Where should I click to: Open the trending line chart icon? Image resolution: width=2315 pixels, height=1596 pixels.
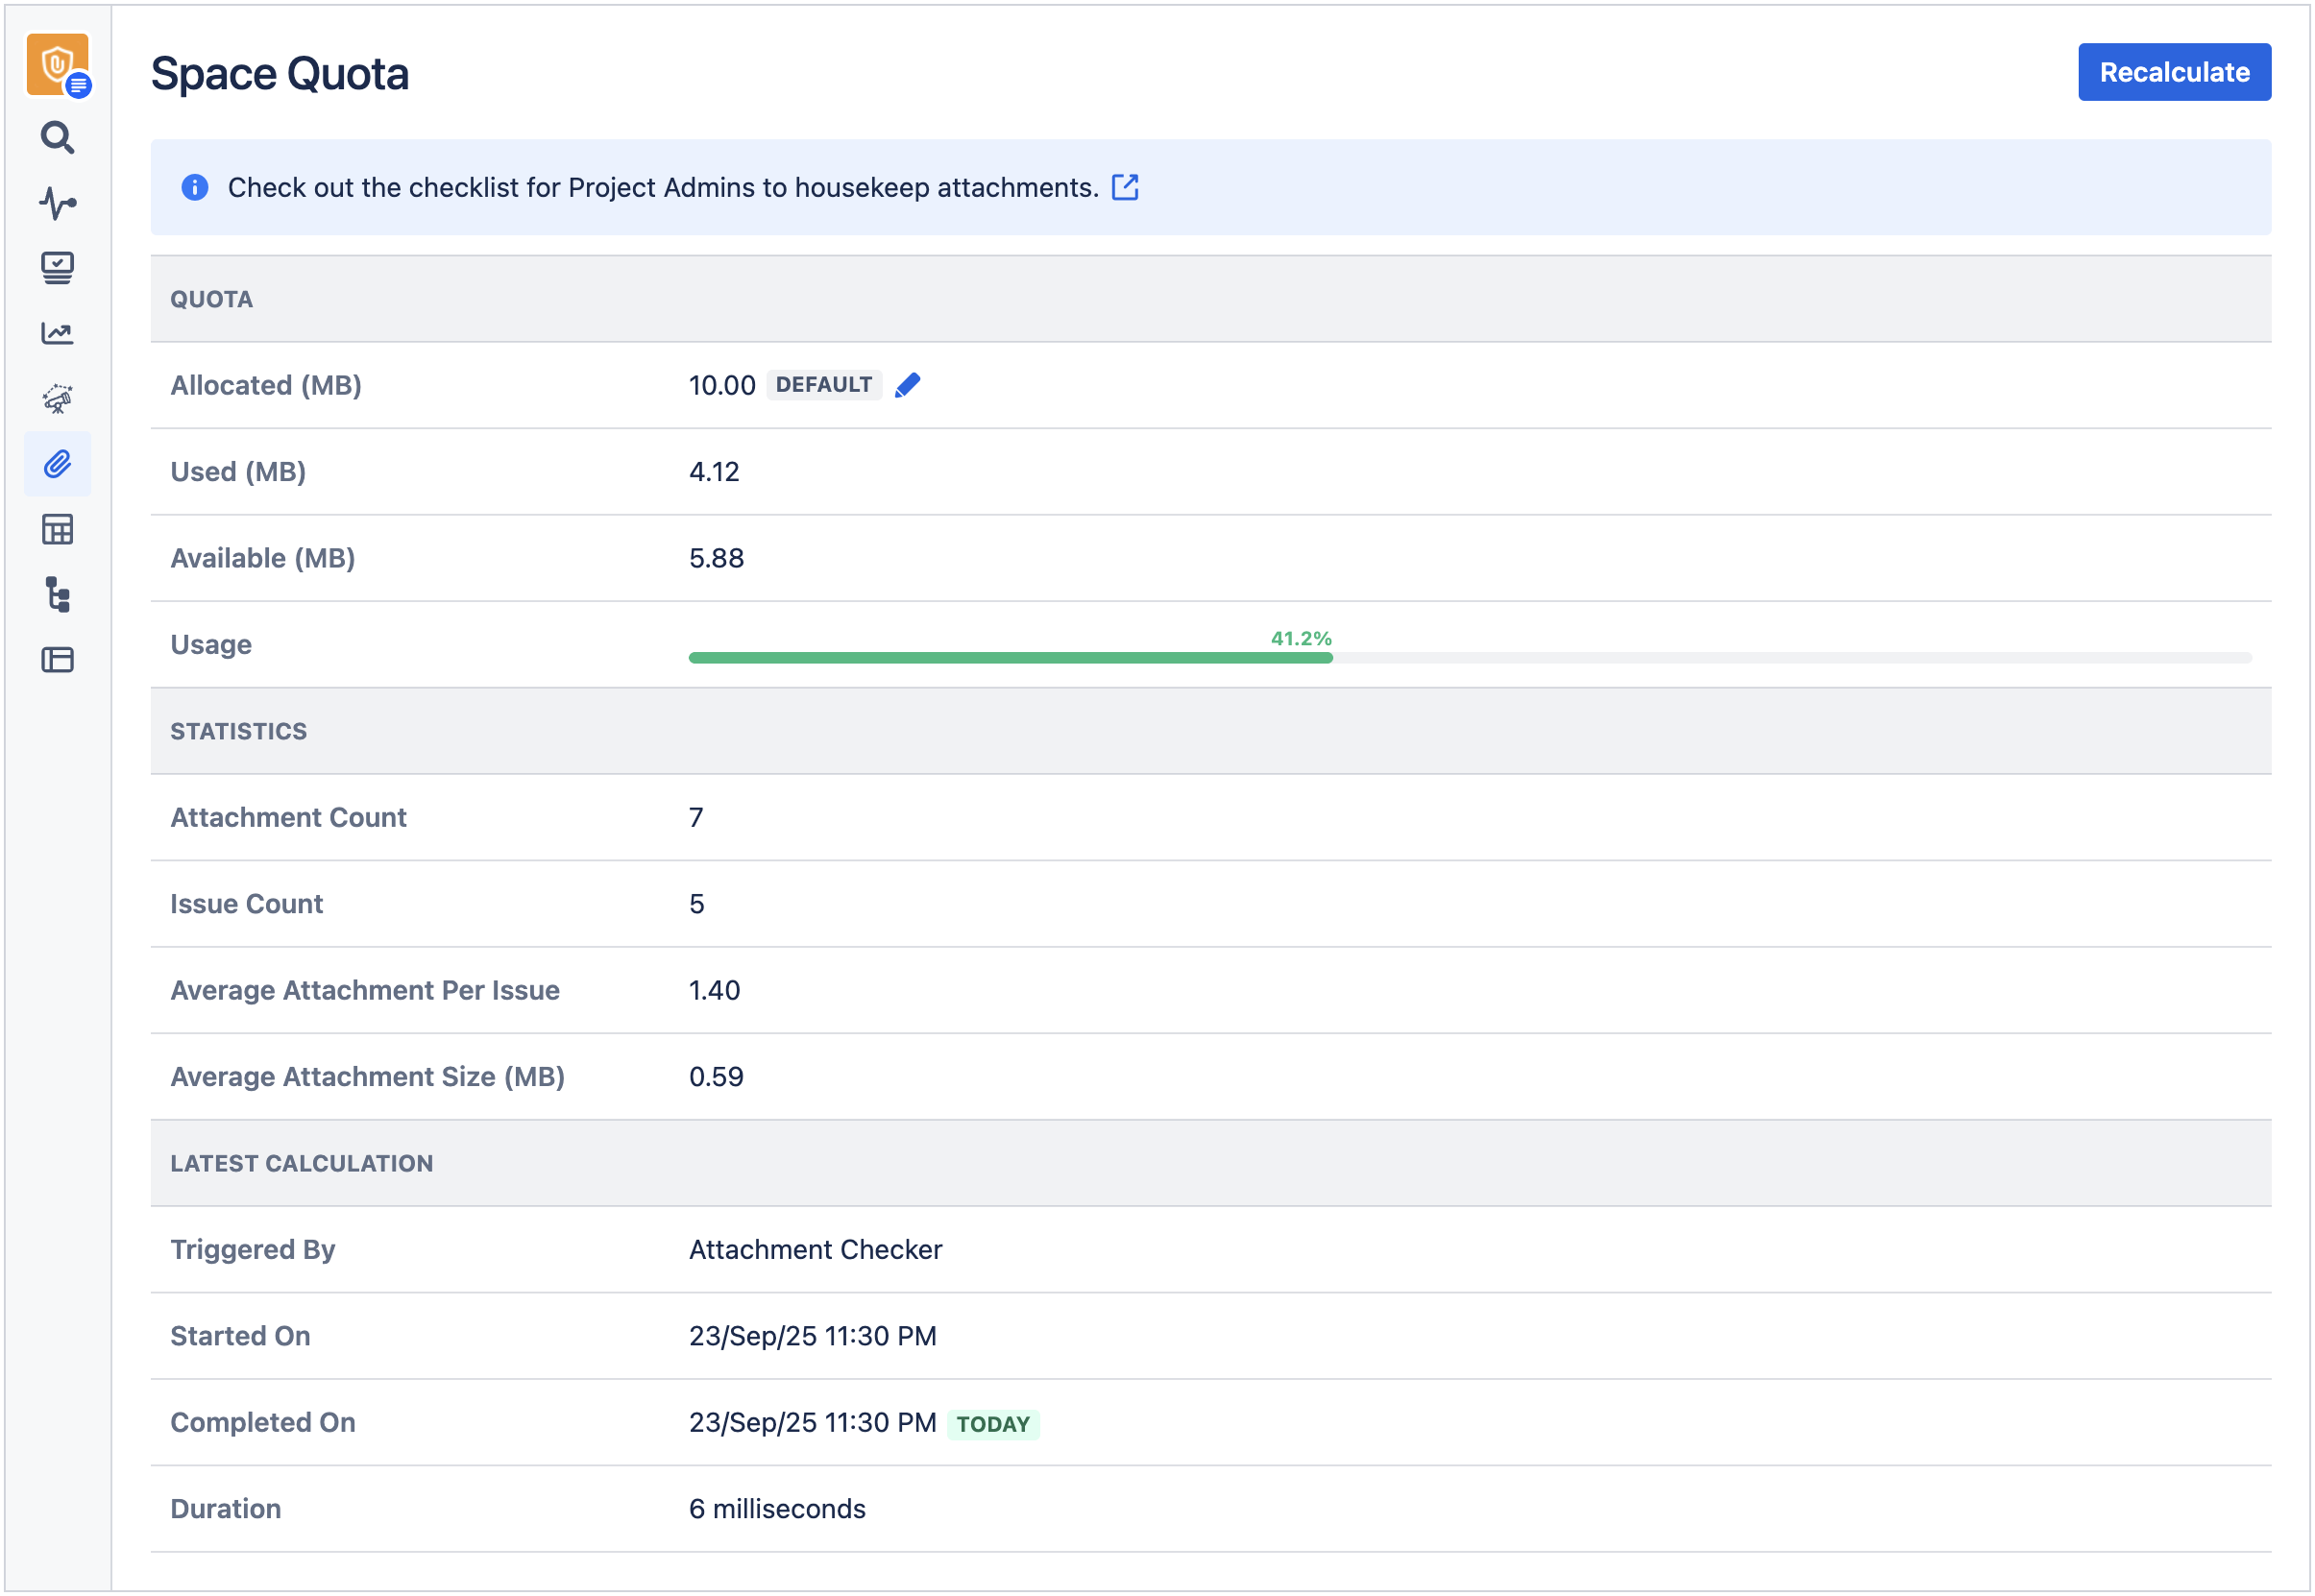[x=57, y=333]
